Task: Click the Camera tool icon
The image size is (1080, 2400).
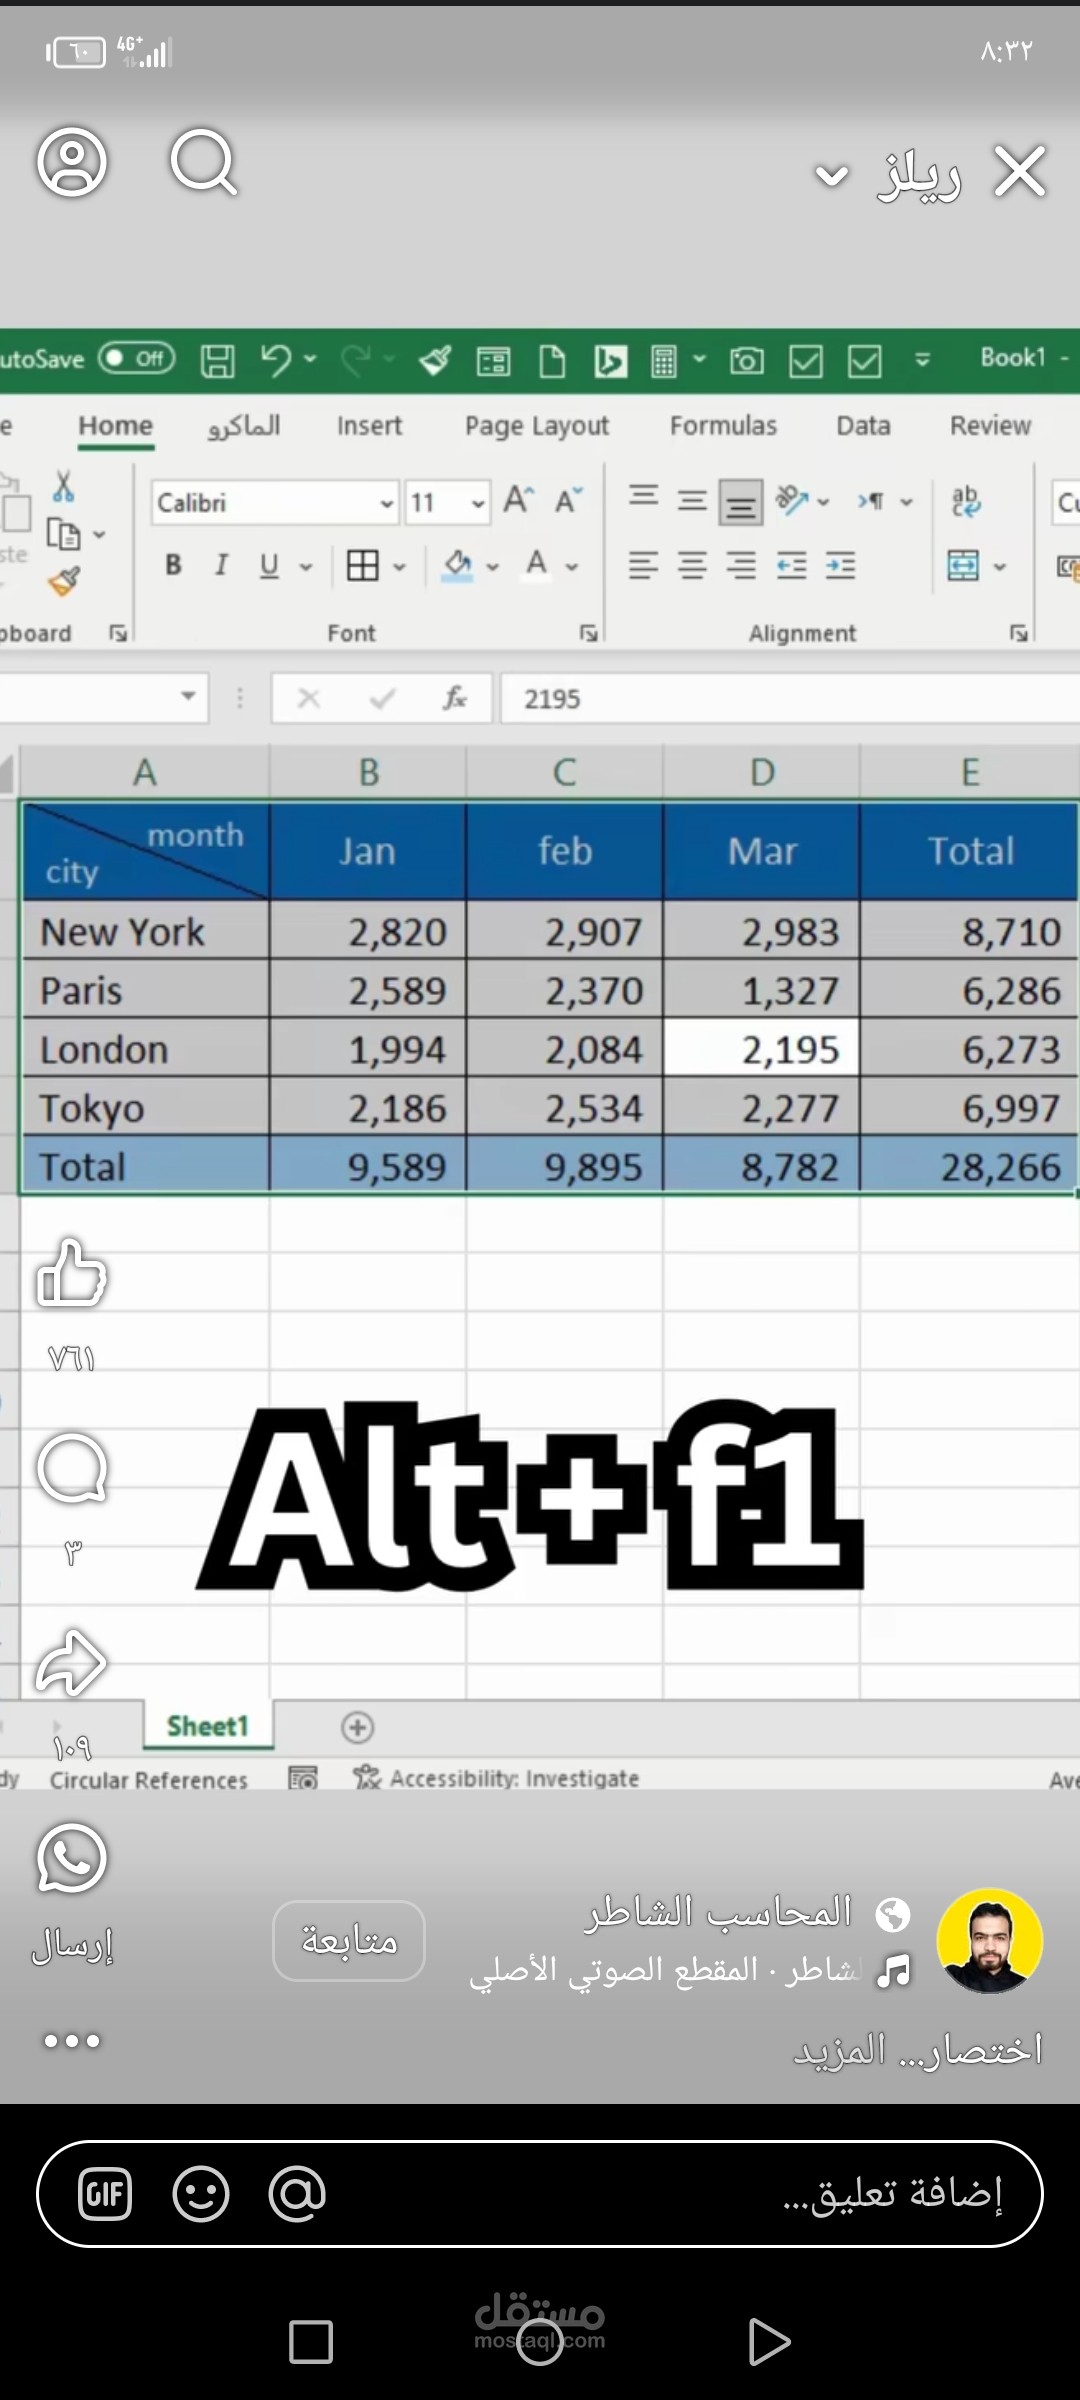Action: coord(746,360)
